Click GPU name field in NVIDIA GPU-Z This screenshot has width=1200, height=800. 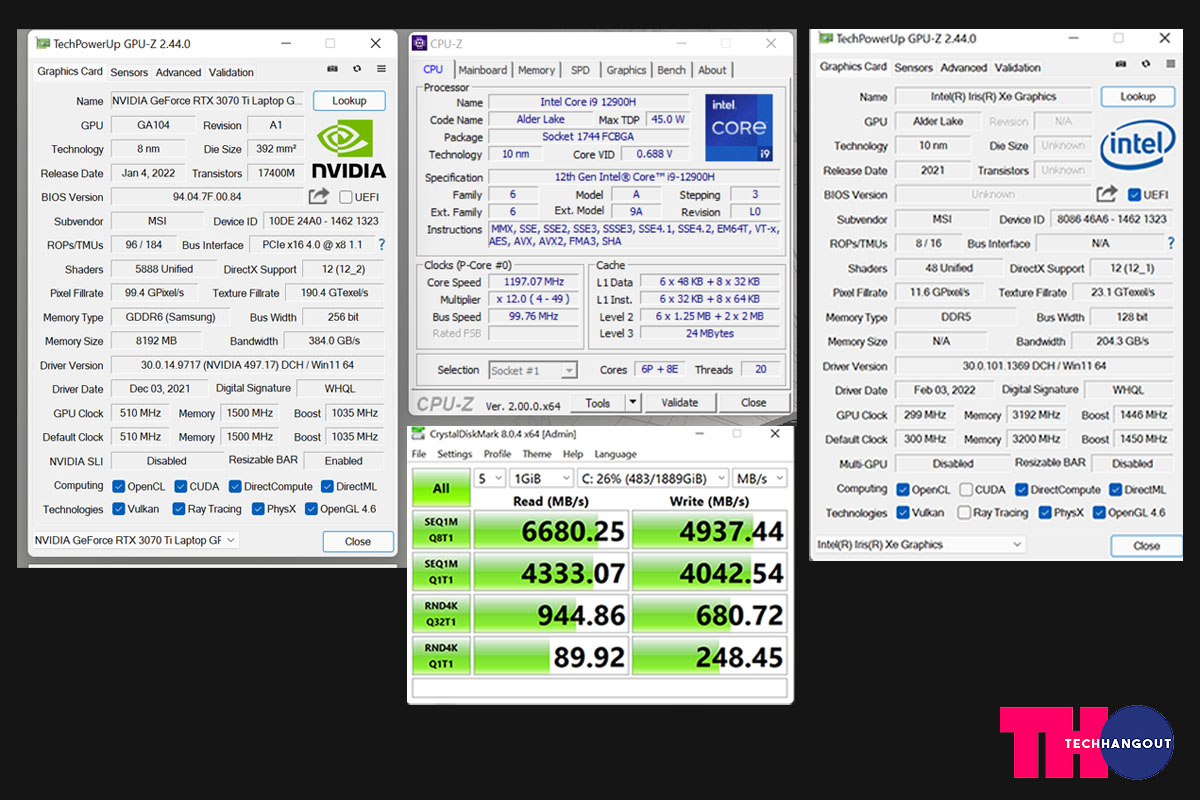(206, 101)
